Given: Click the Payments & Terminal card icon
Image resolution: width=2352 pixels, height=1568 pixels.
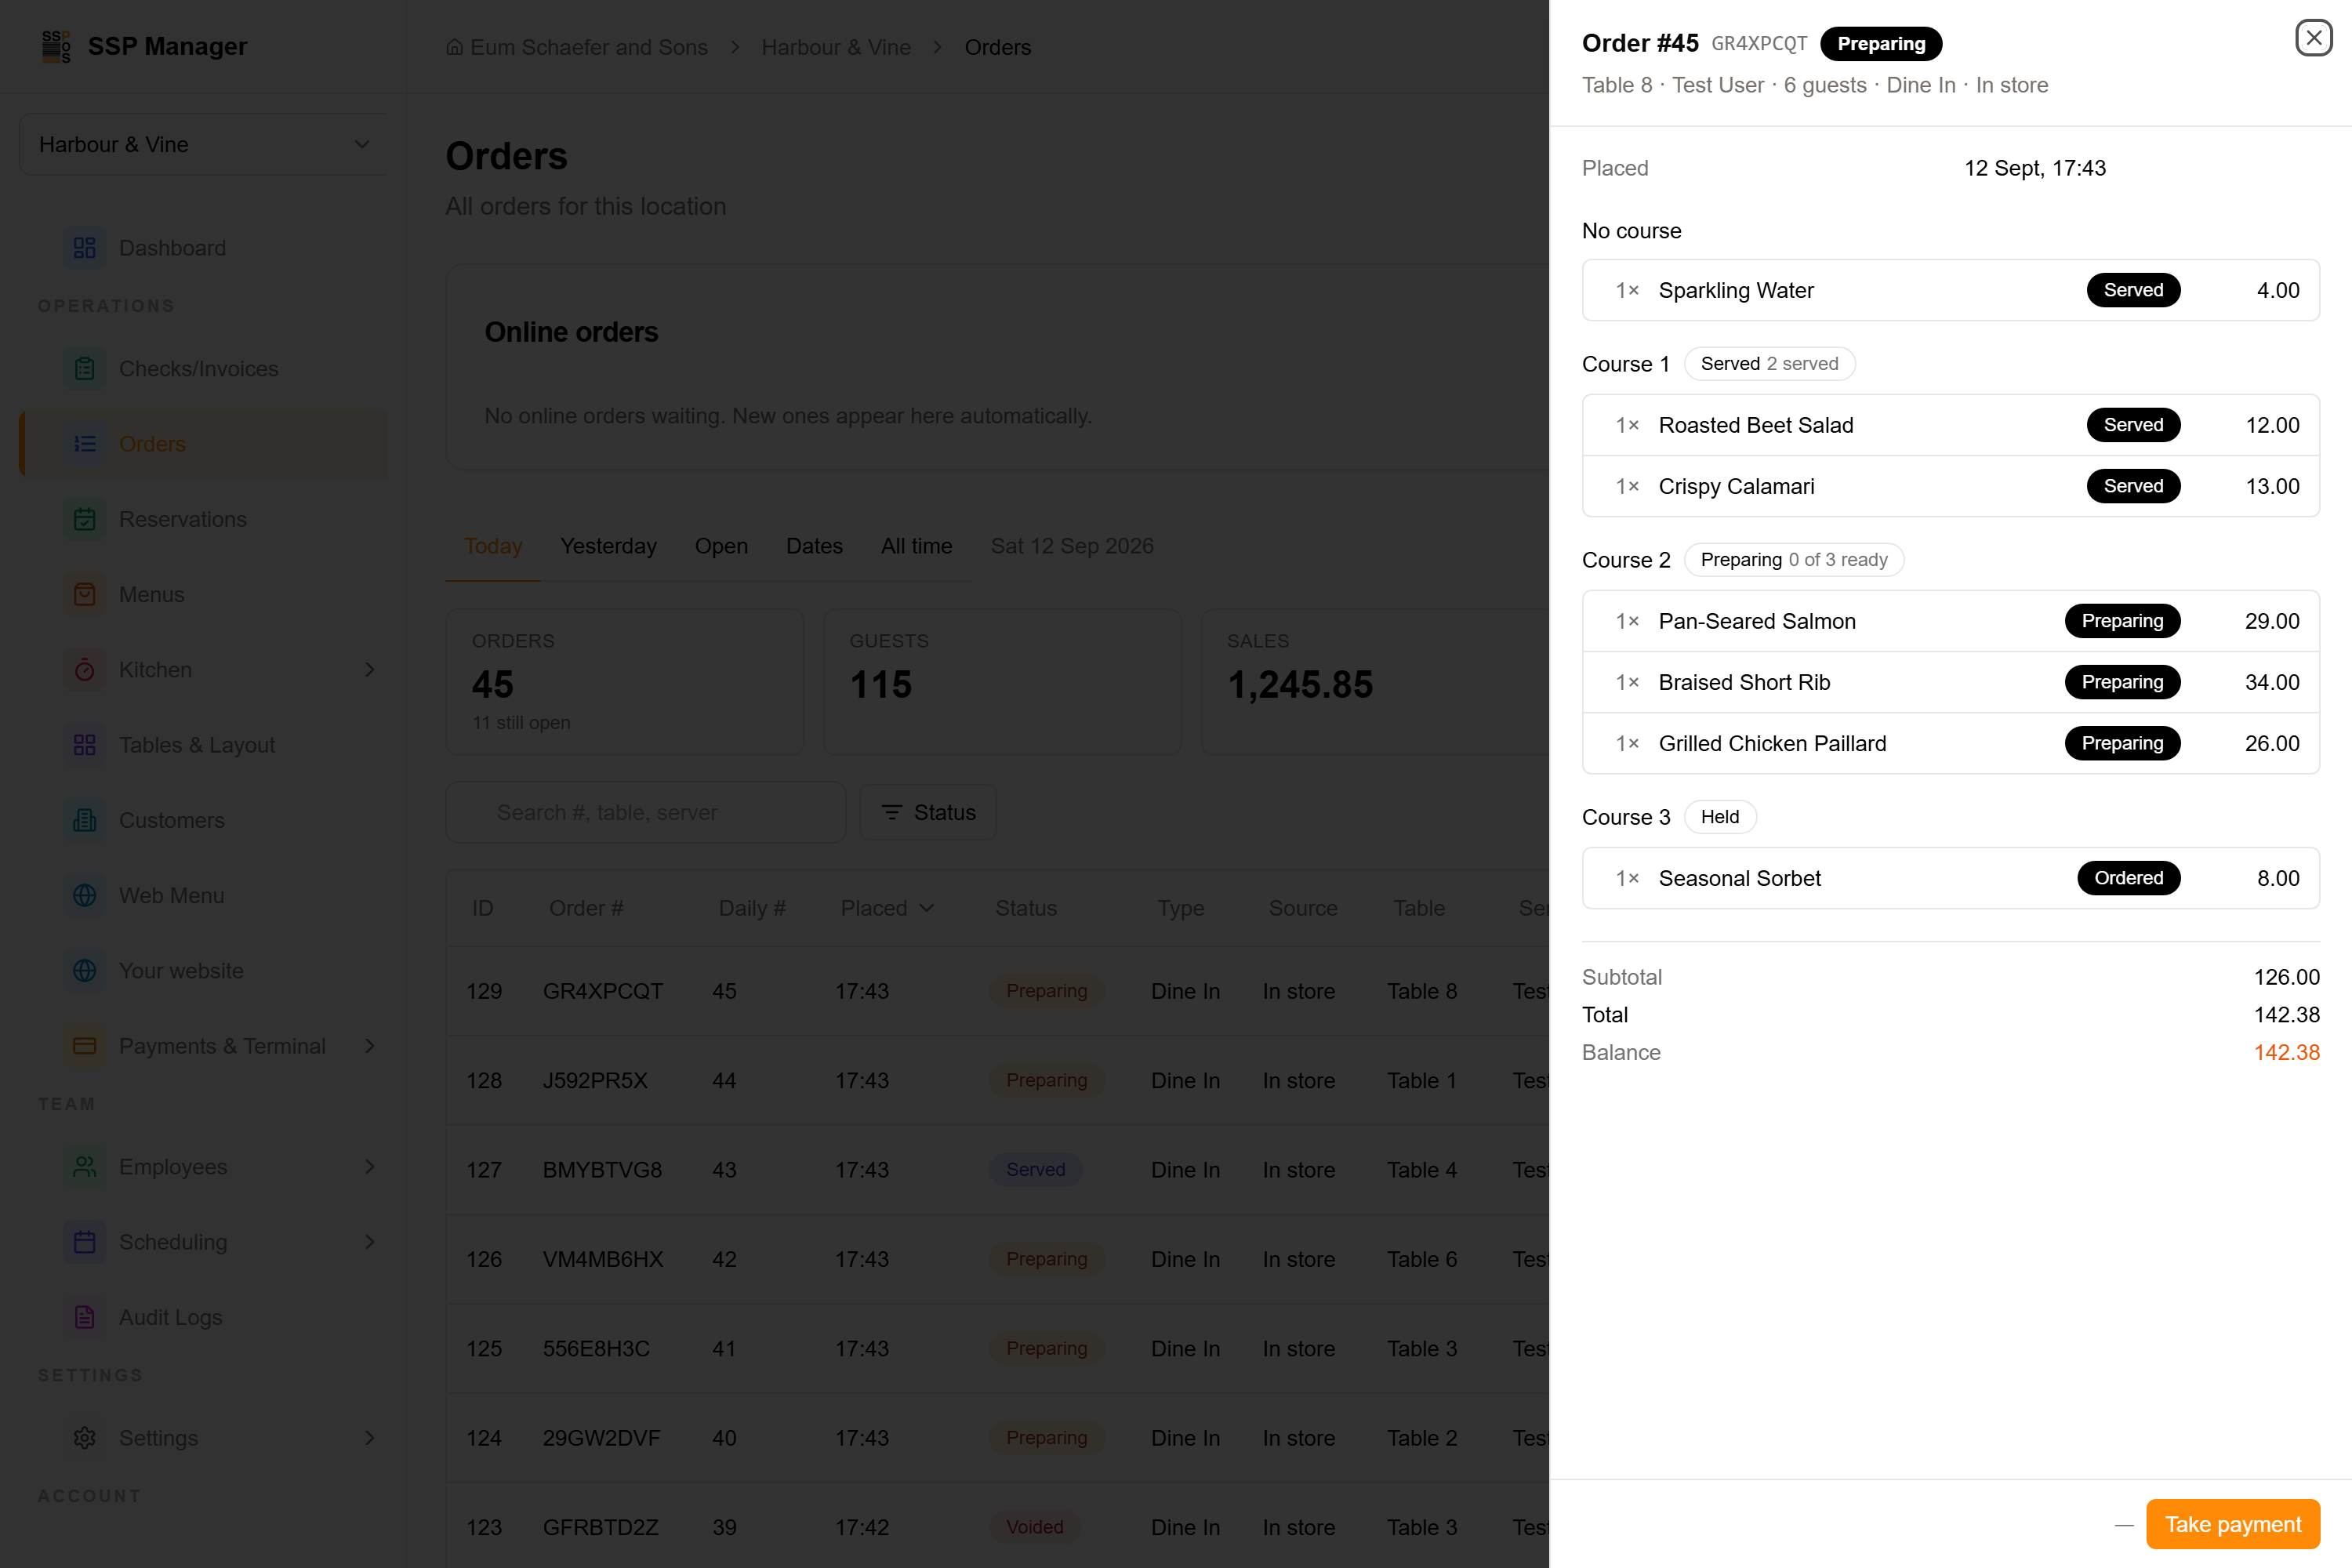Looking at the screenshot, I should [85, 1046].
